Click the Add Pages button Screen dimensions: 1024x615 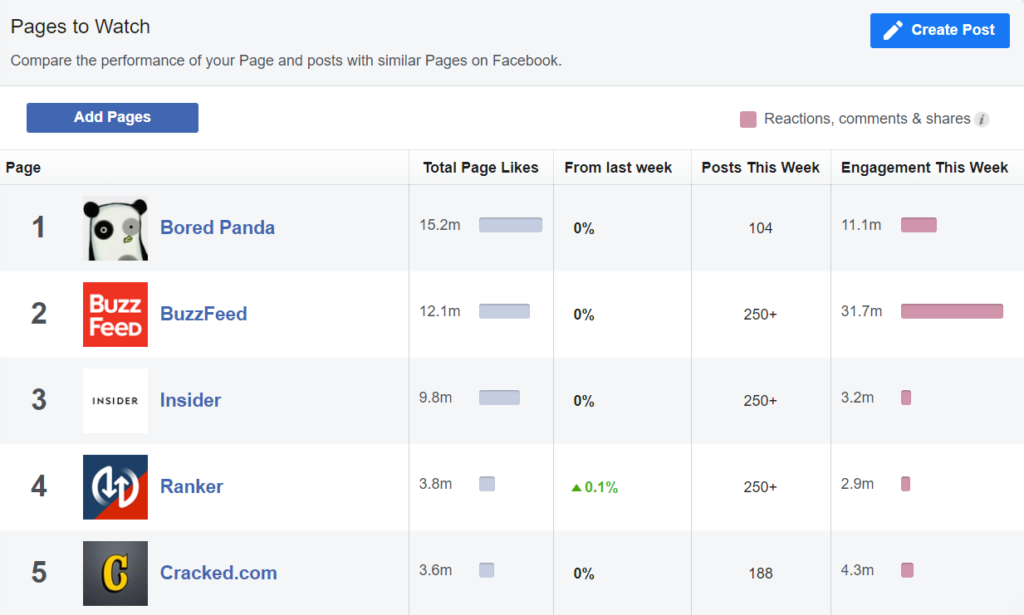coord(112,117)
